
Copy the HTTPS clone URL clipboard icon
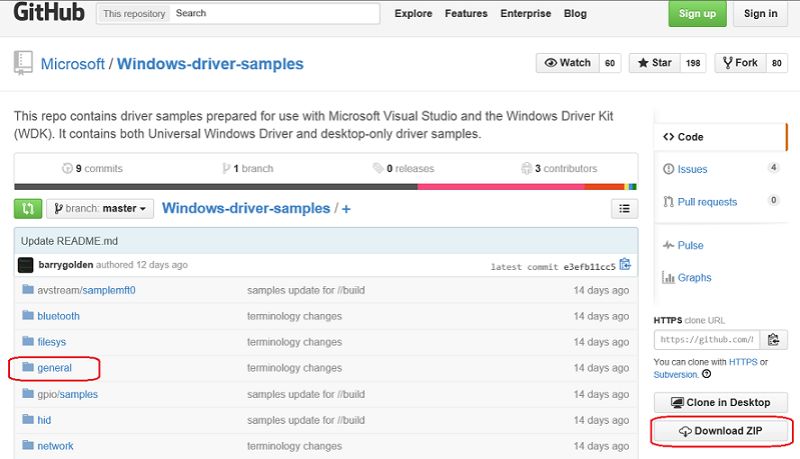773,340
